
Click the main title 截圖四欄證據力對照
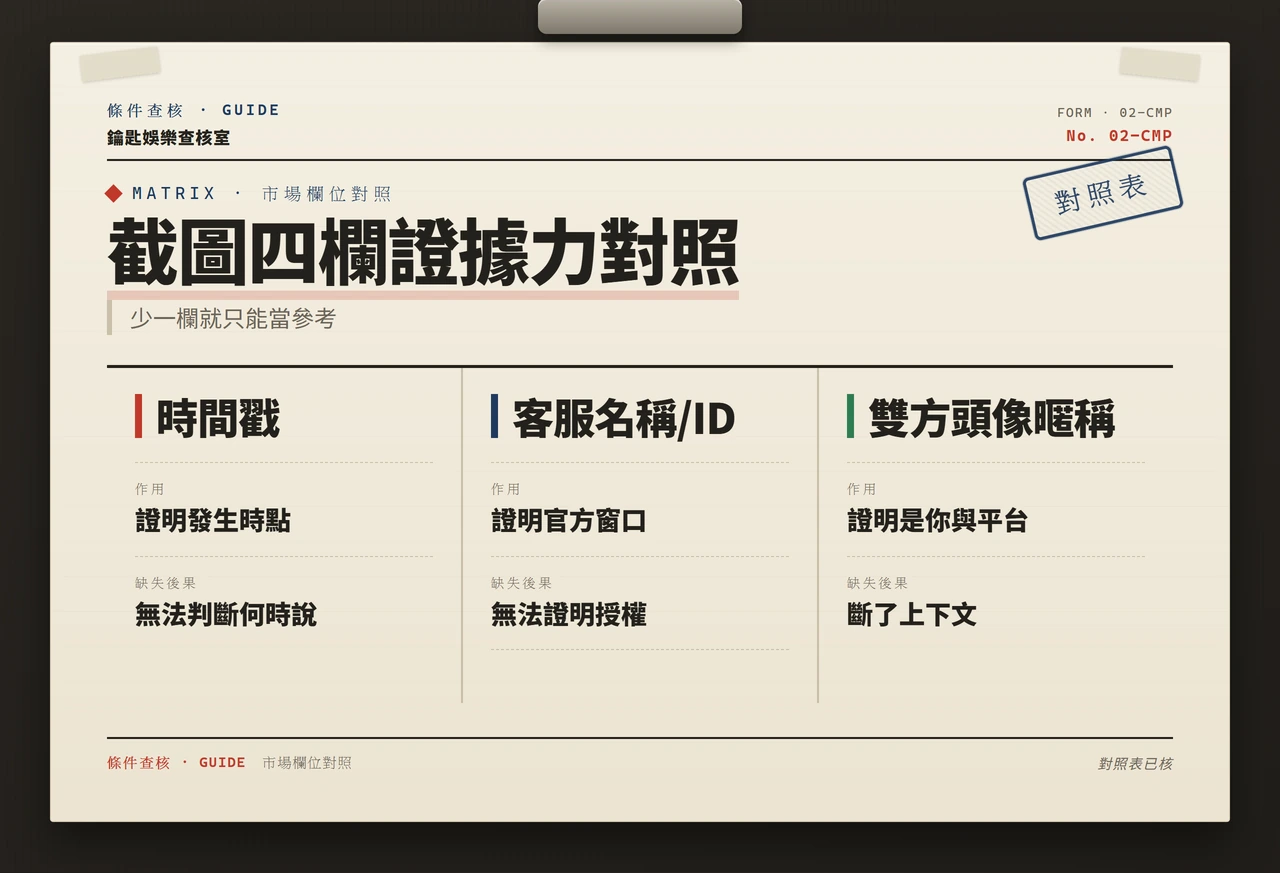pyautogui.click(x=423, y=253)
